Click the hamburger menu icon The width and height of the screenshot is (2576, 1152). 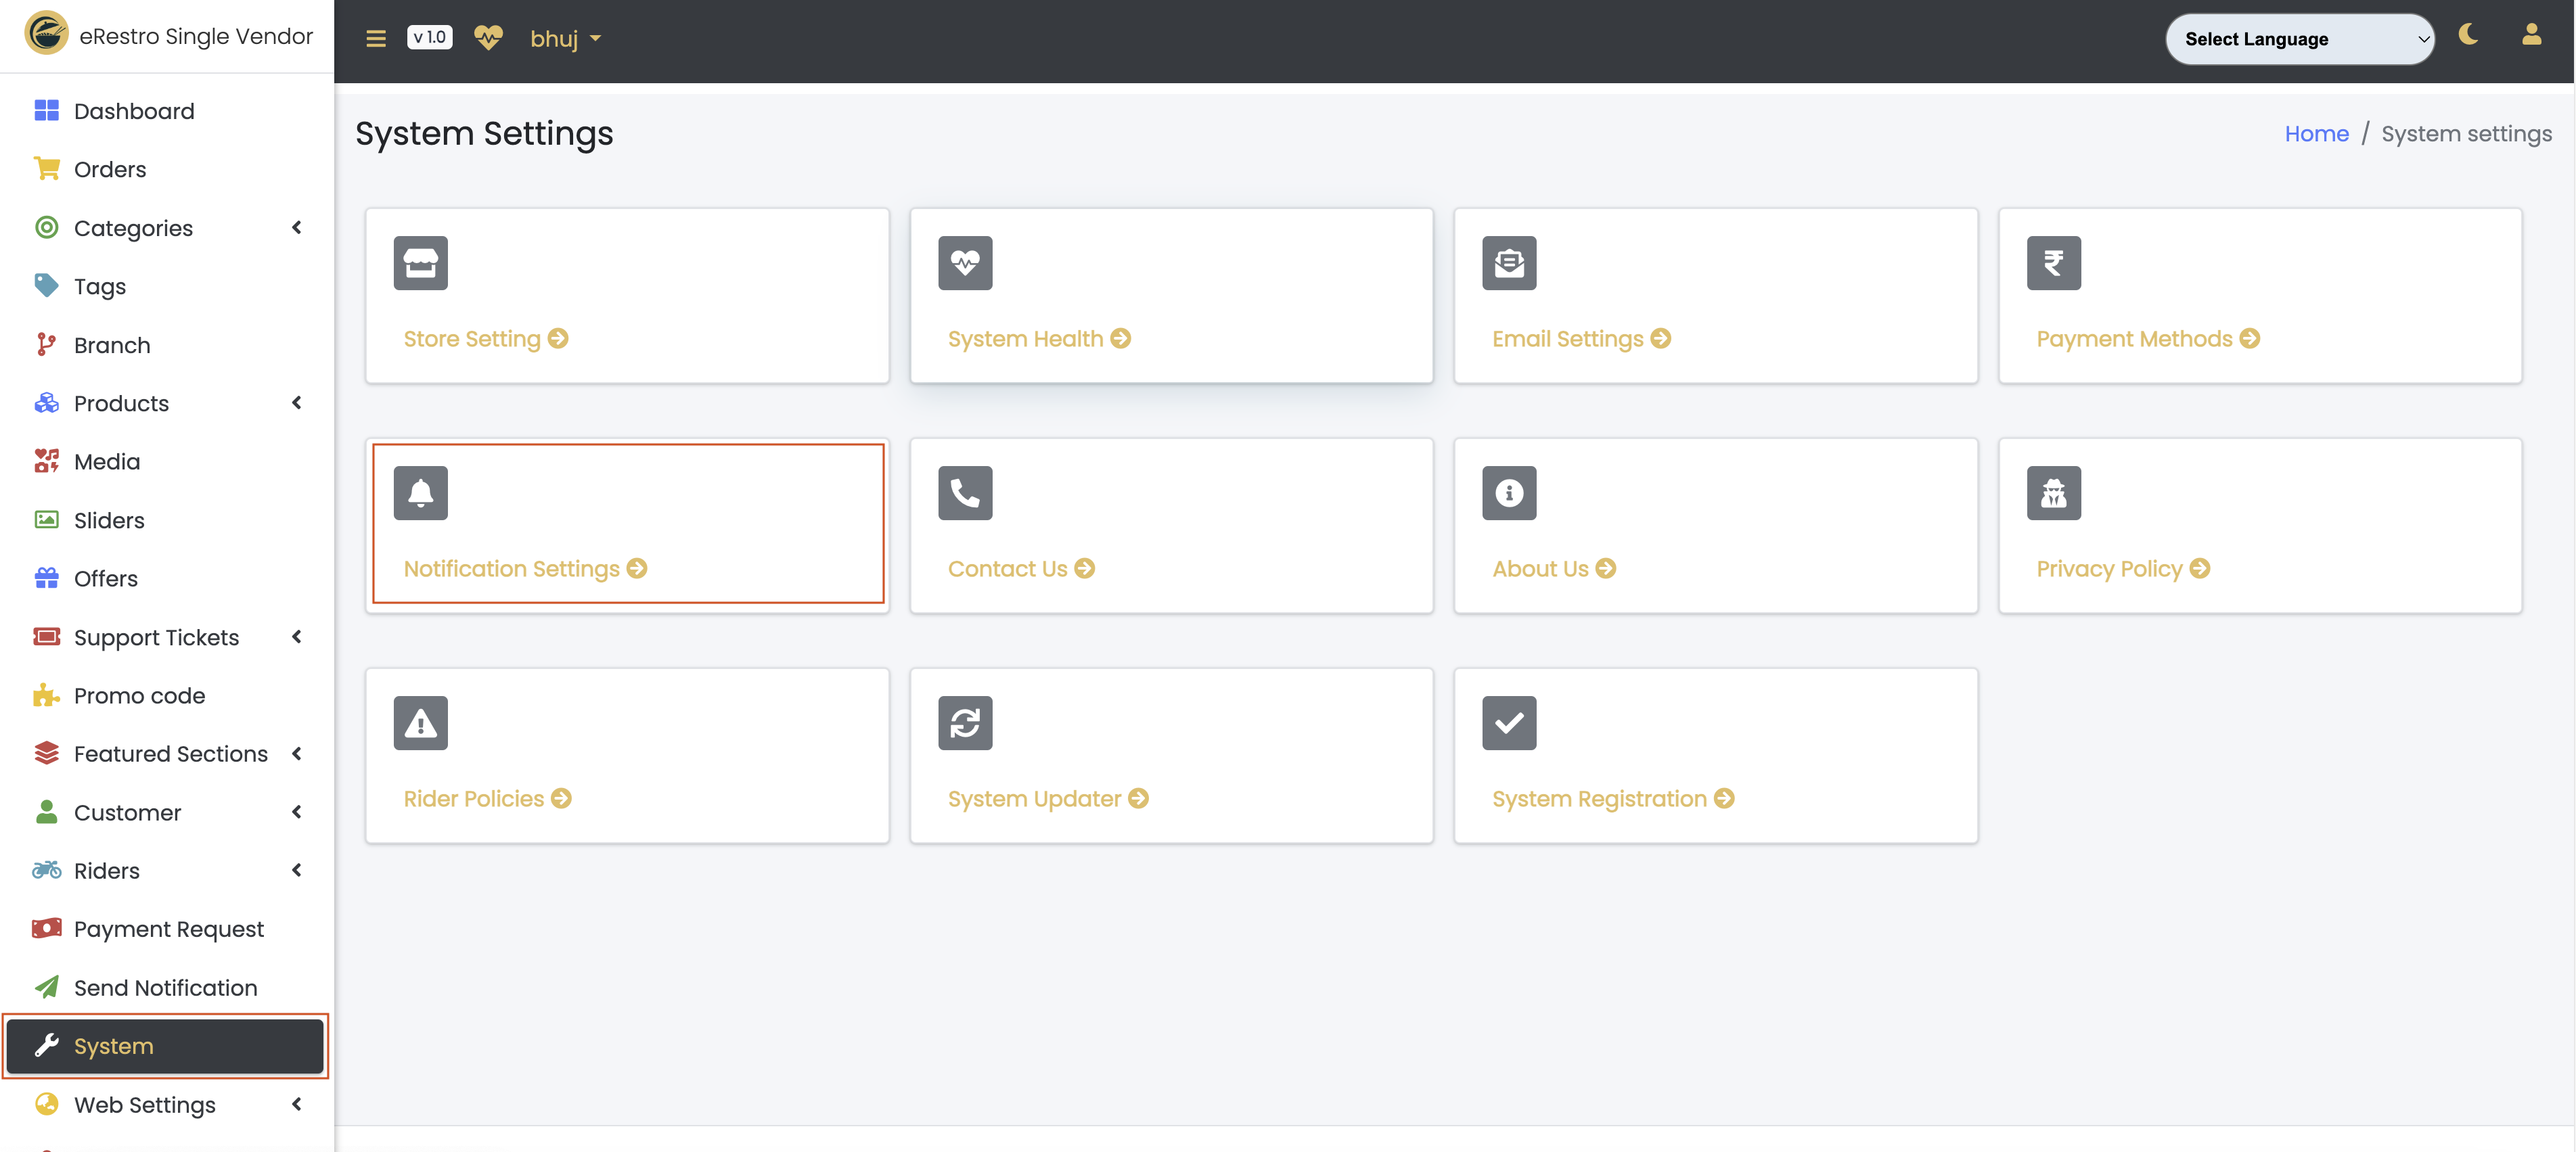point(375,39)
